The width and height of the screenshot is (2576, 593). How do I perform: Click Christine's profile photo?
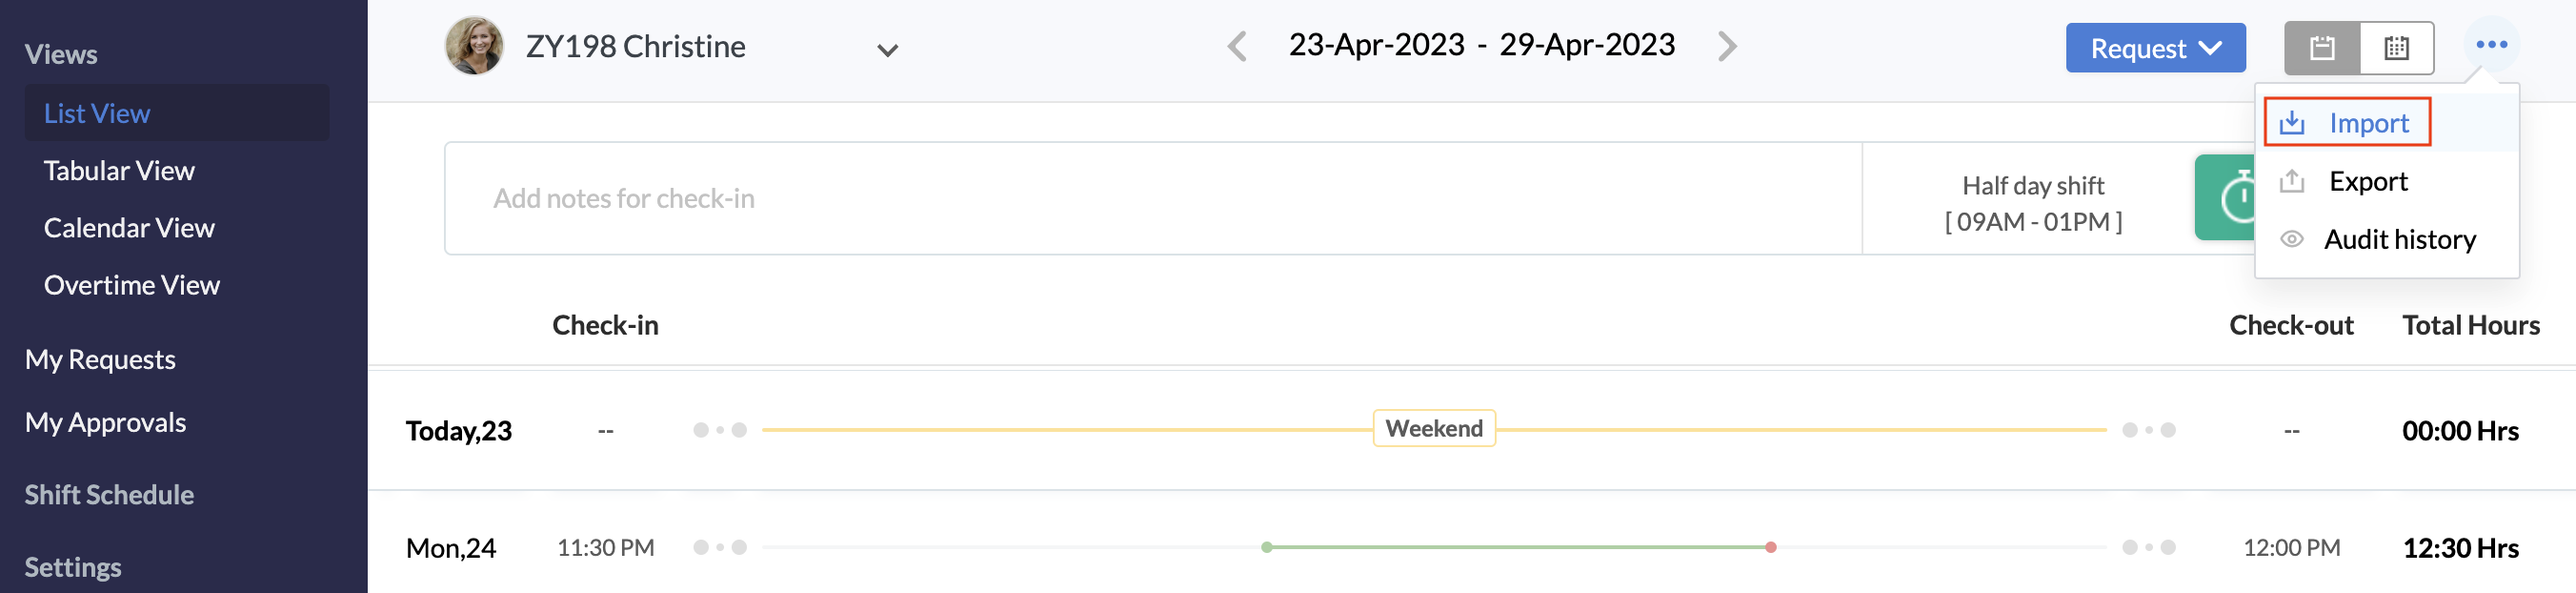coord(474,46)
